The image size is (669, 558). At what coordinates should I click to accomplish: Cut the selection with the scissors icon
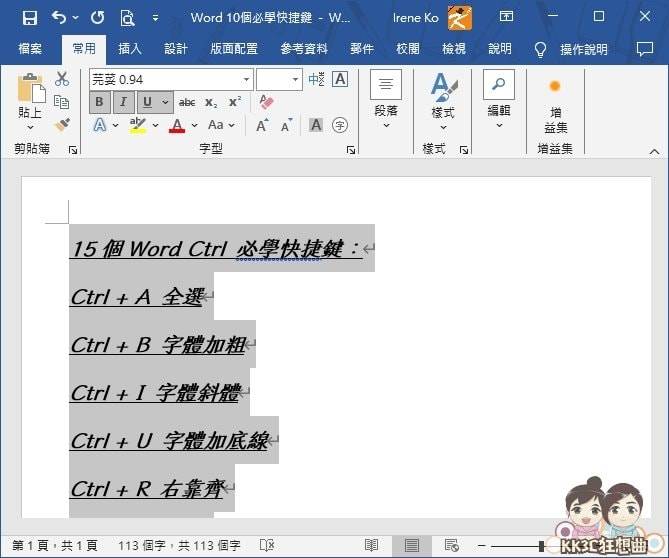click(62, 78)
